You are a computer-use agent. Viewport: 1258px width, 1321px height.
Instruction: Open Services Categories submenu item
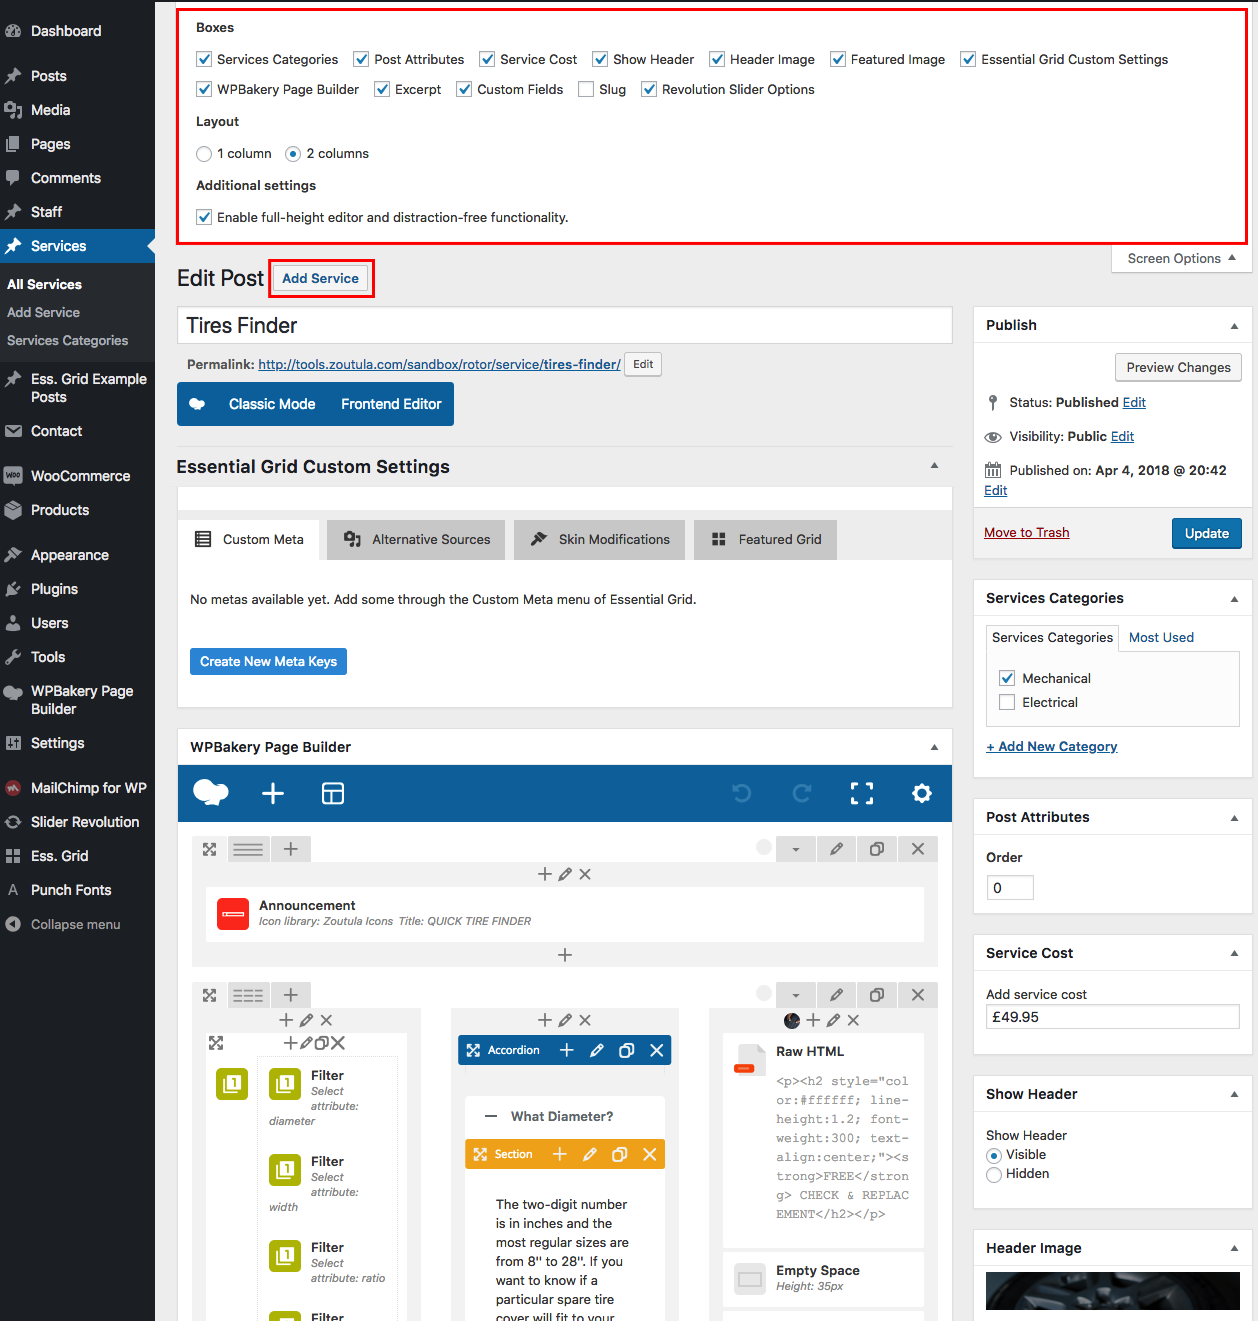click(x=67, y=341)
